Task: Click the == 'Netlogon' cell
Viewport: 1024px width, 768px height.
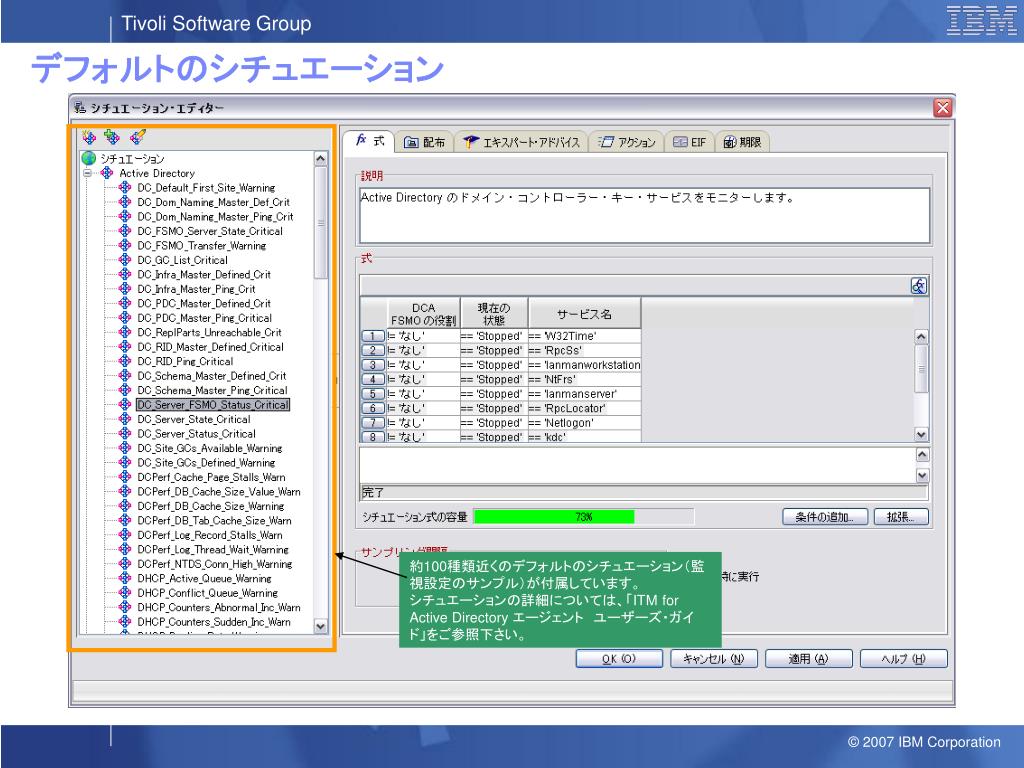Action: pos(584,423)
